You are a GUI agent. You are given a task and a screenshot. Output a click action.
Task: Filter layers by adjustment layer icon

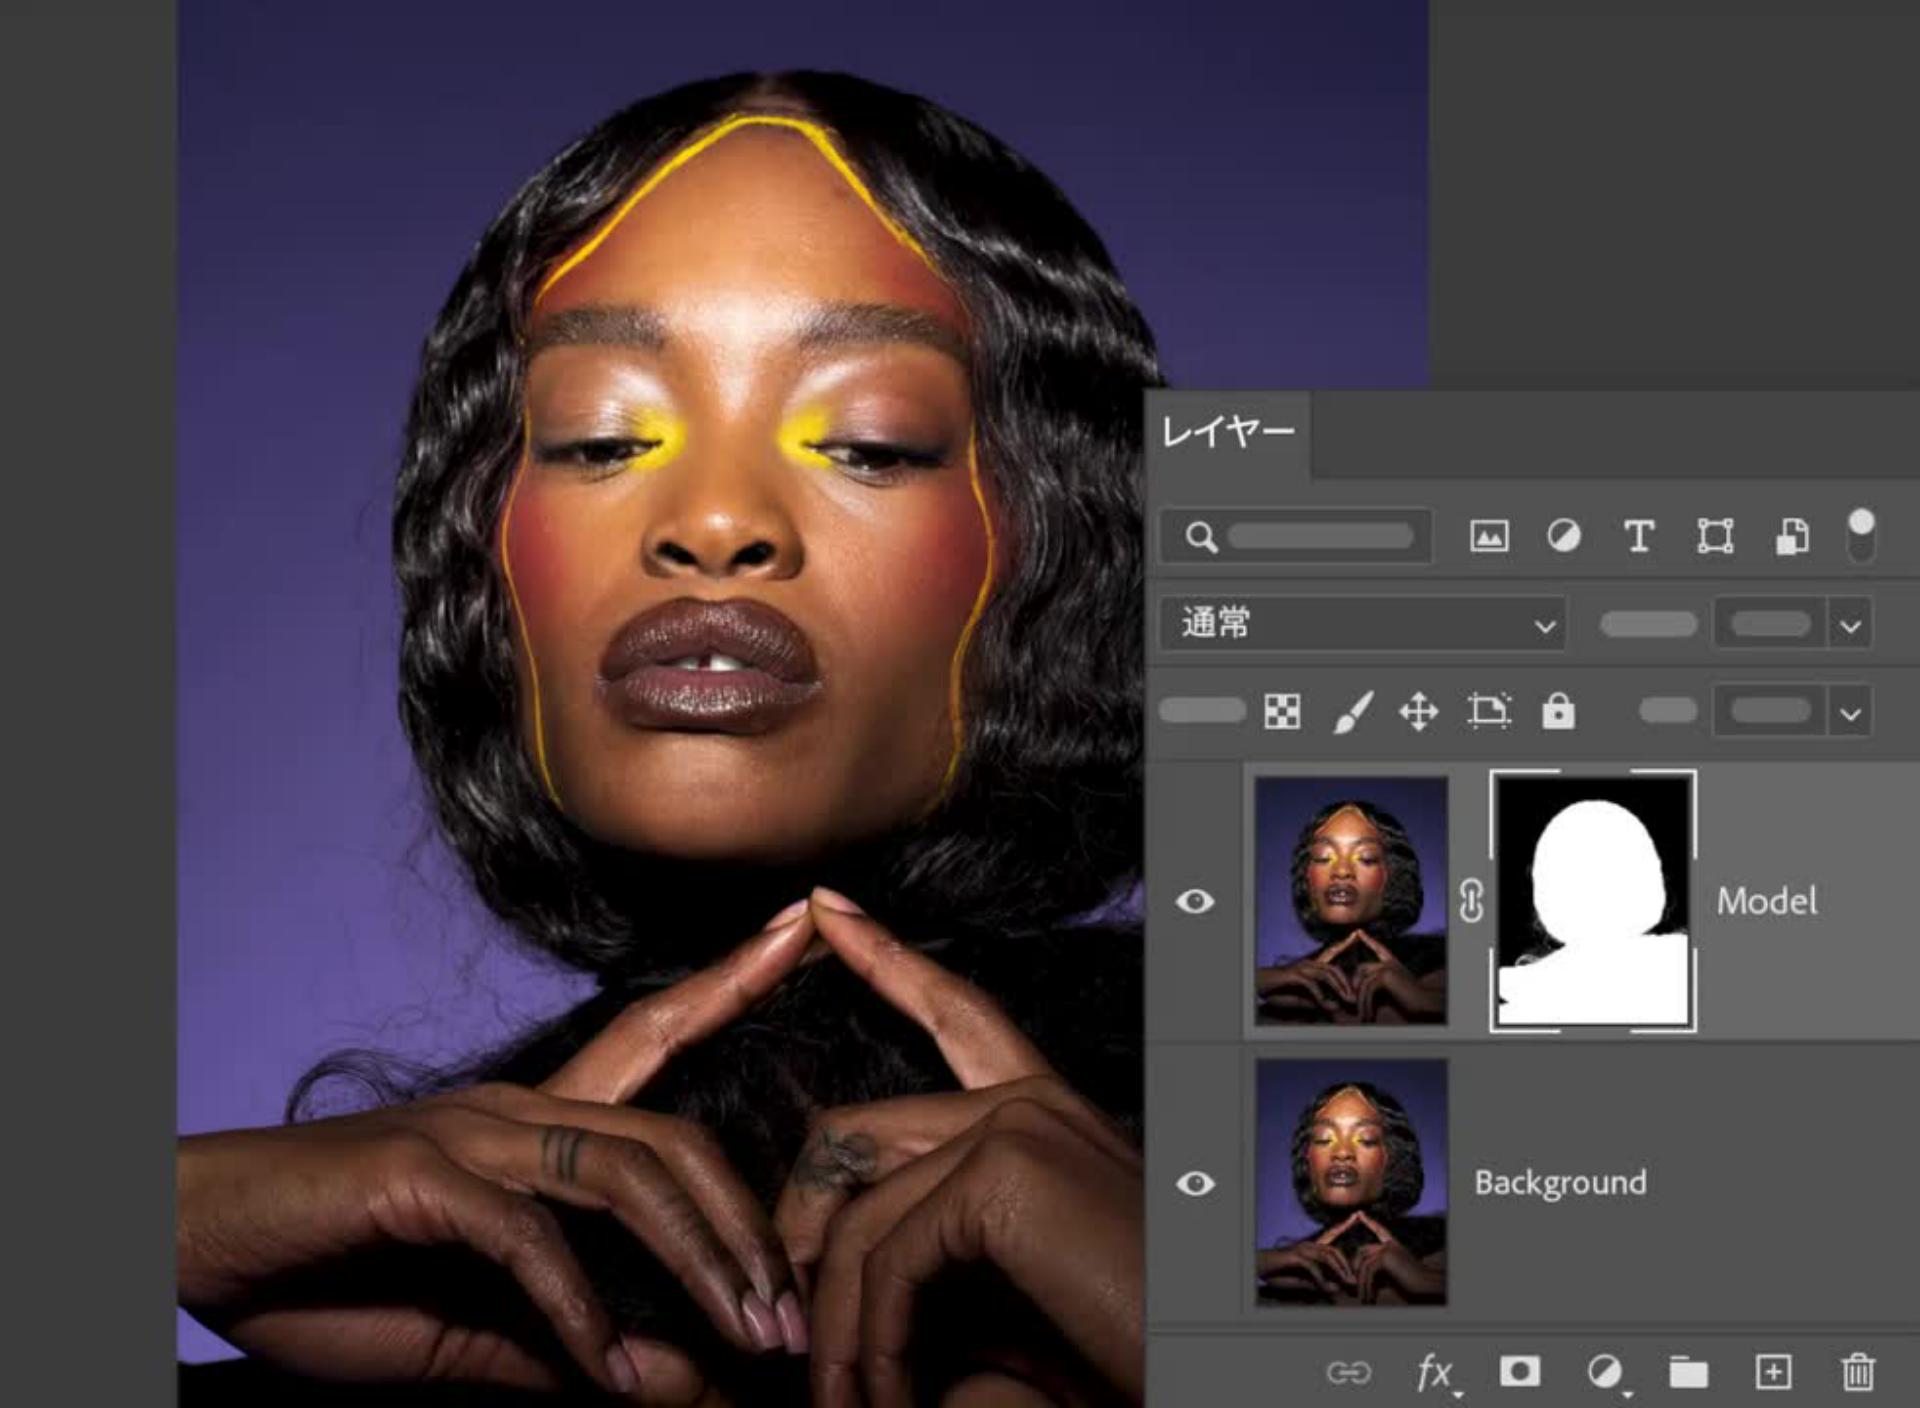click(x=1564, y=536)
